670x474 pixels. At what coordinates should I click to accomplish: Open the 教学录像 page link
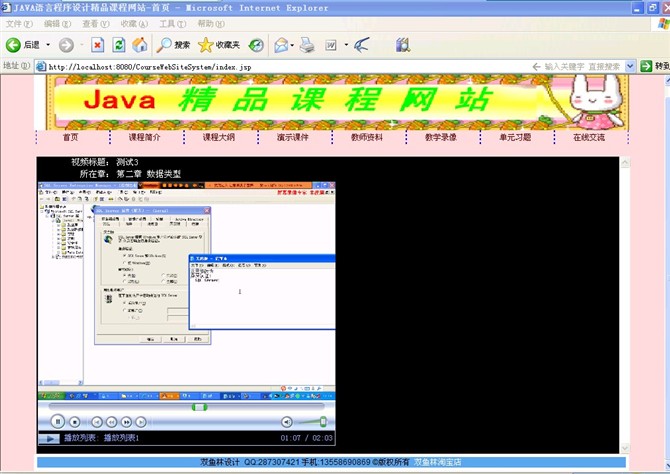[x=441, y=137]
